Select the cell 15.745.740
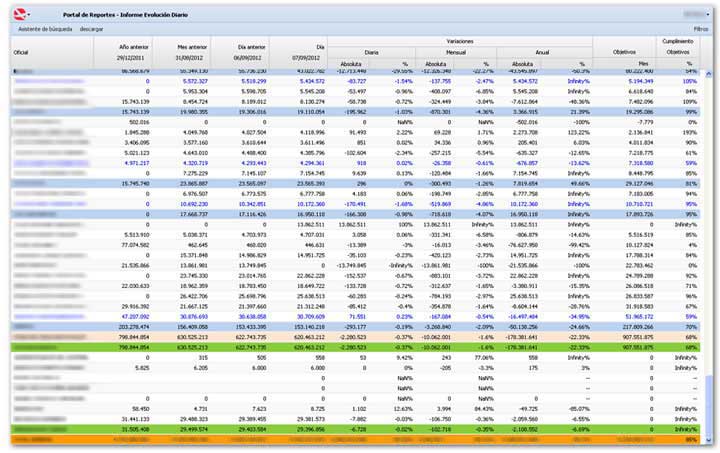Viewport: 720px width, 453px height. [x=135, y=184]
